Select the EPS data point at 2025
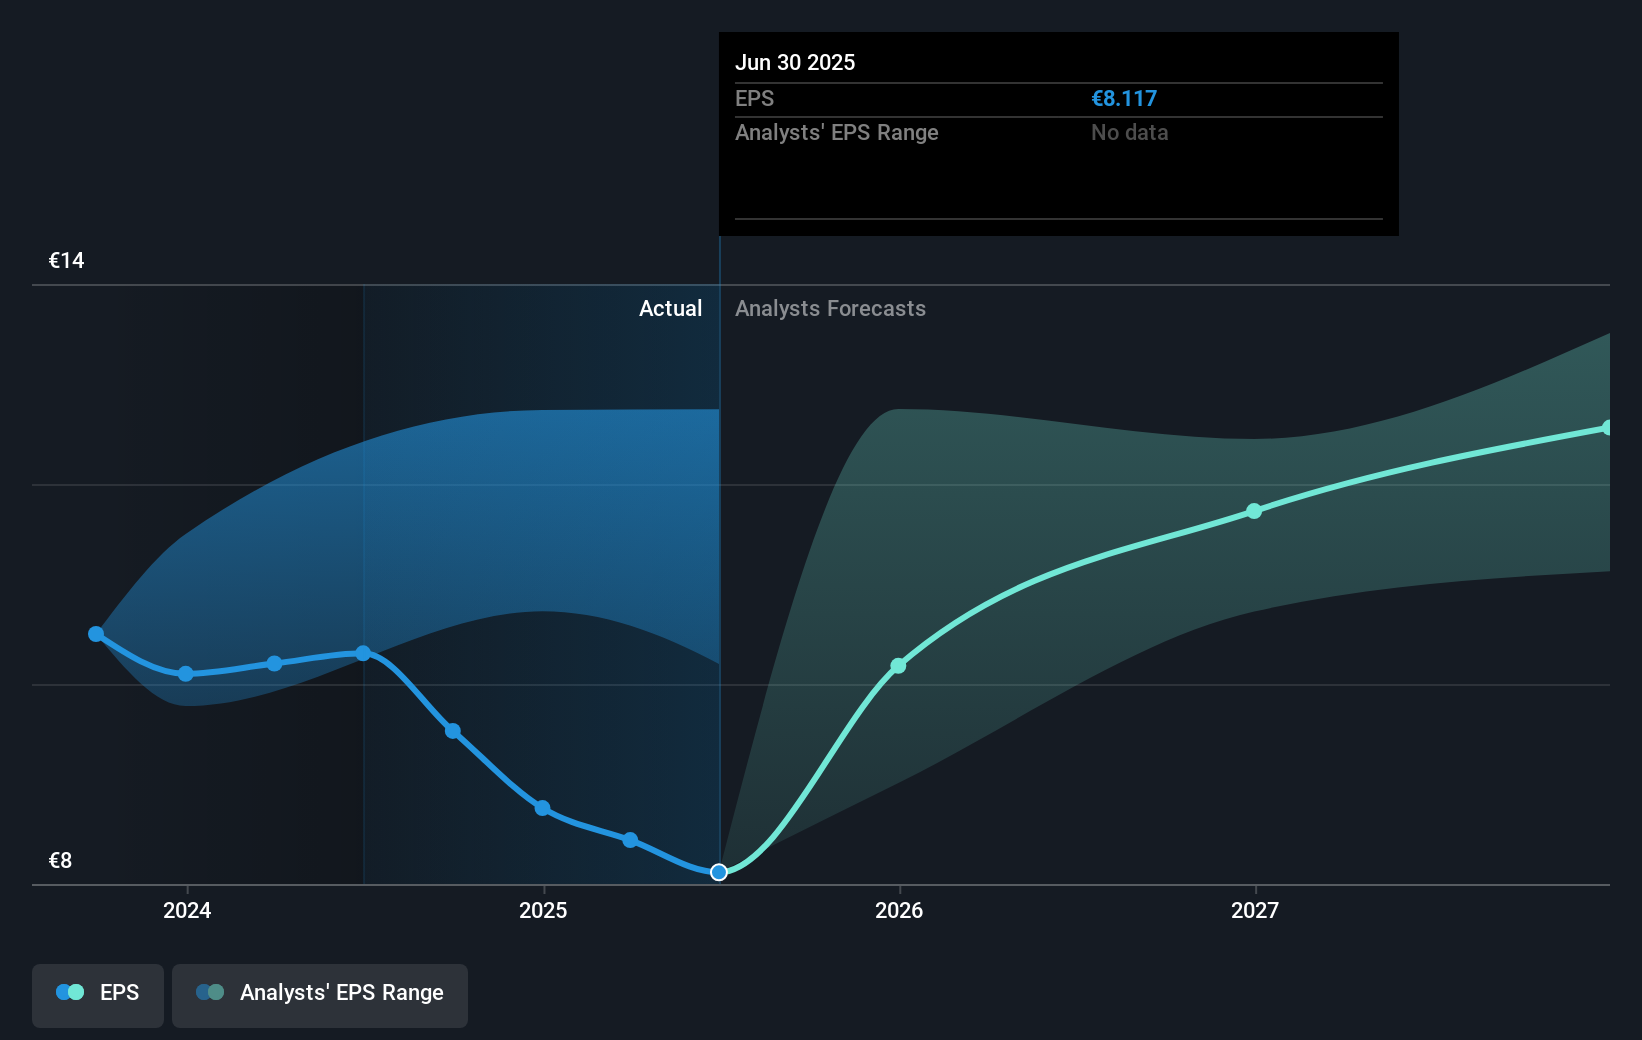Image resolution: width=1642 pixels, height=1040 pixels. click(541, 808)
